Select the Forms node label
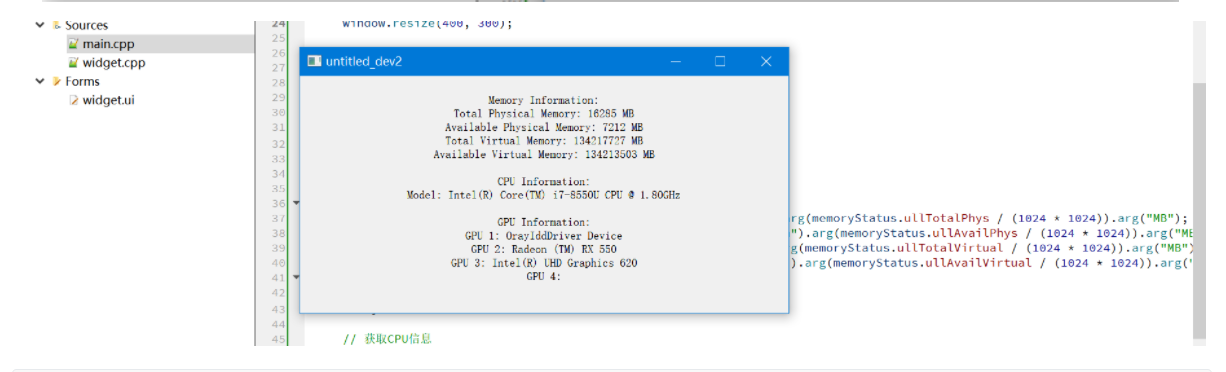The image size is (1226, 372). click(x=83, y=81)
